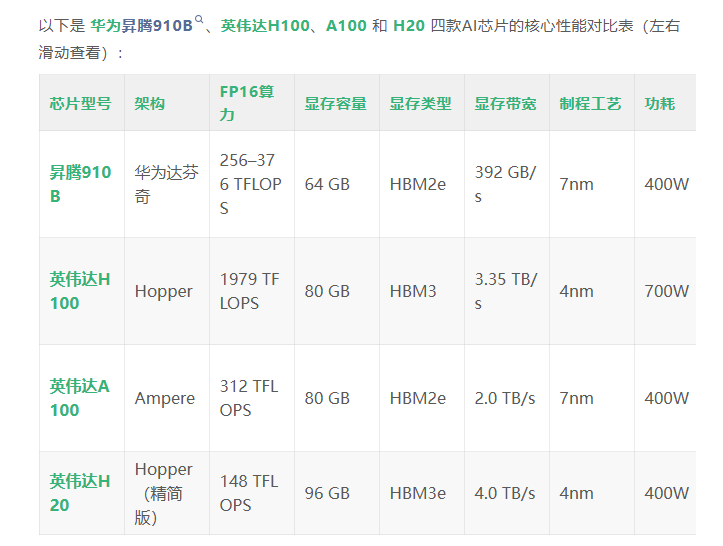Select the 4.0 TB/s bandwidth cell
This screenshot has height=546, width=723.
tap(505, 493)
